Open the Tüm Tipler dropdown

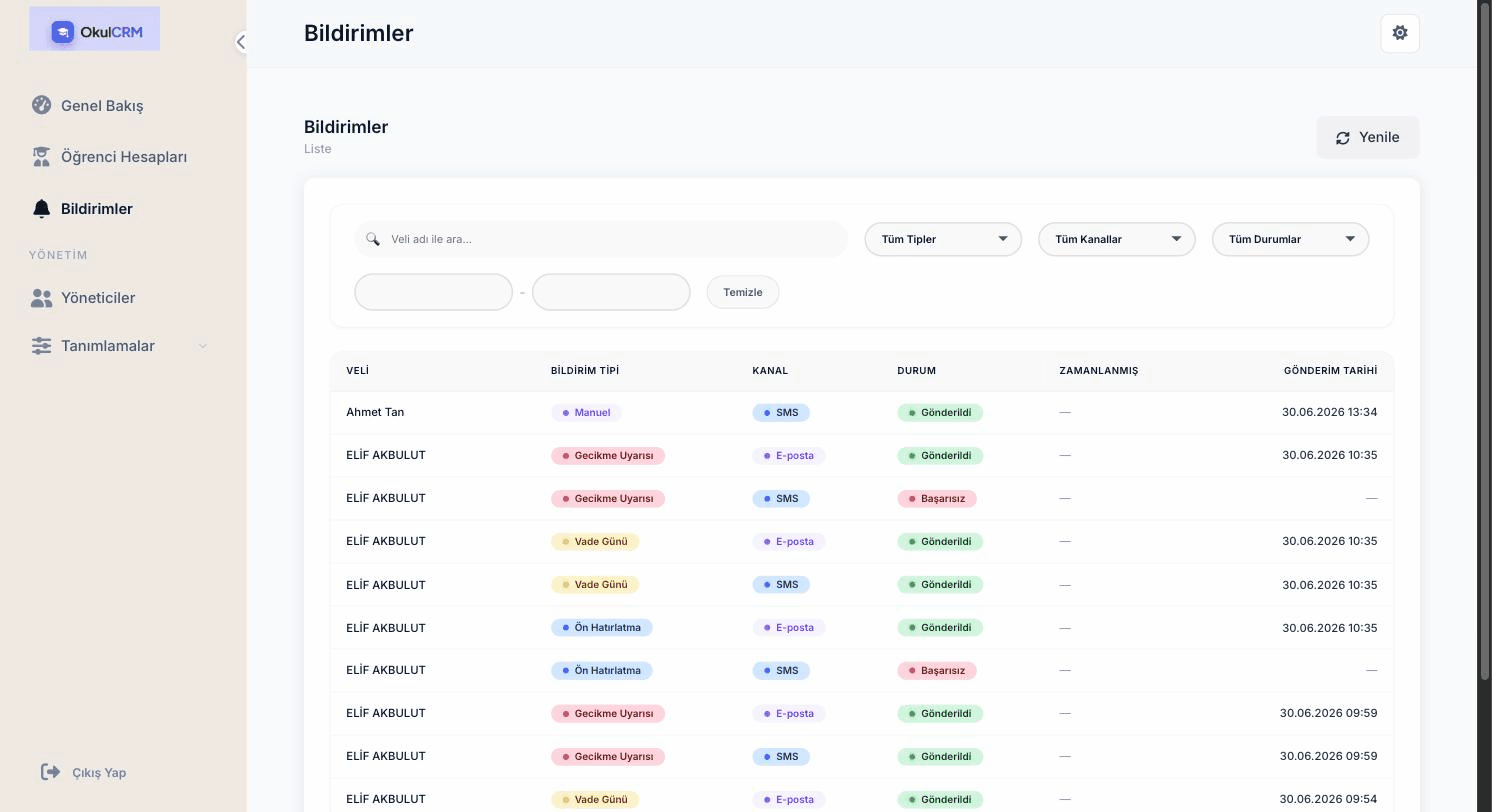click(x=943, y=239)
